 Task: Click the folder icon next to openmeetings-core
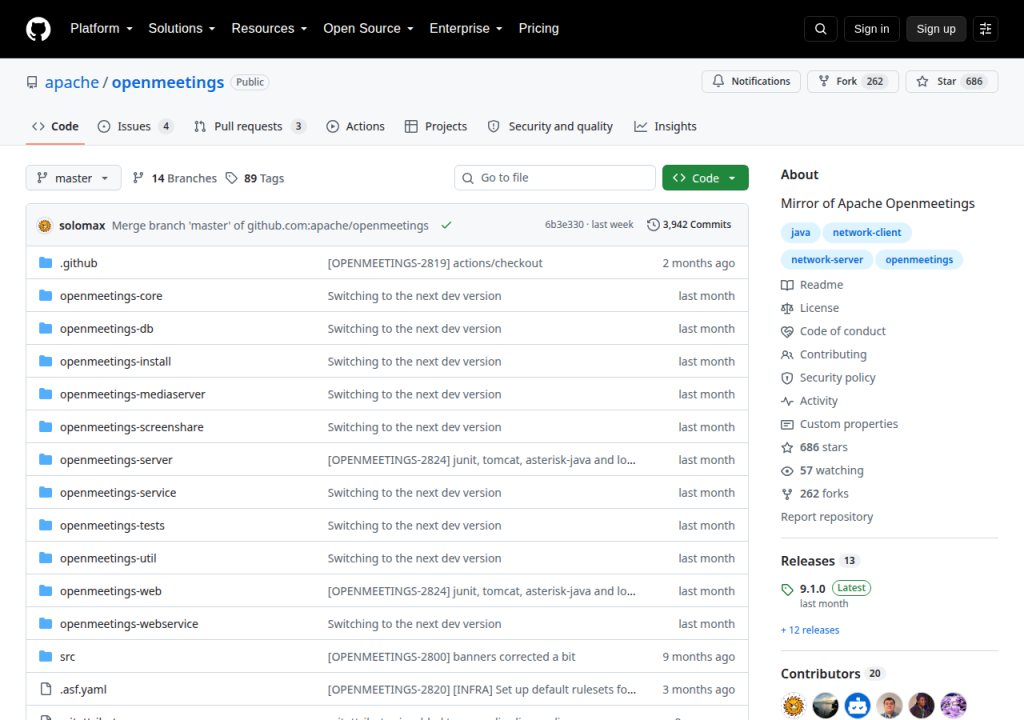[45, 295]
